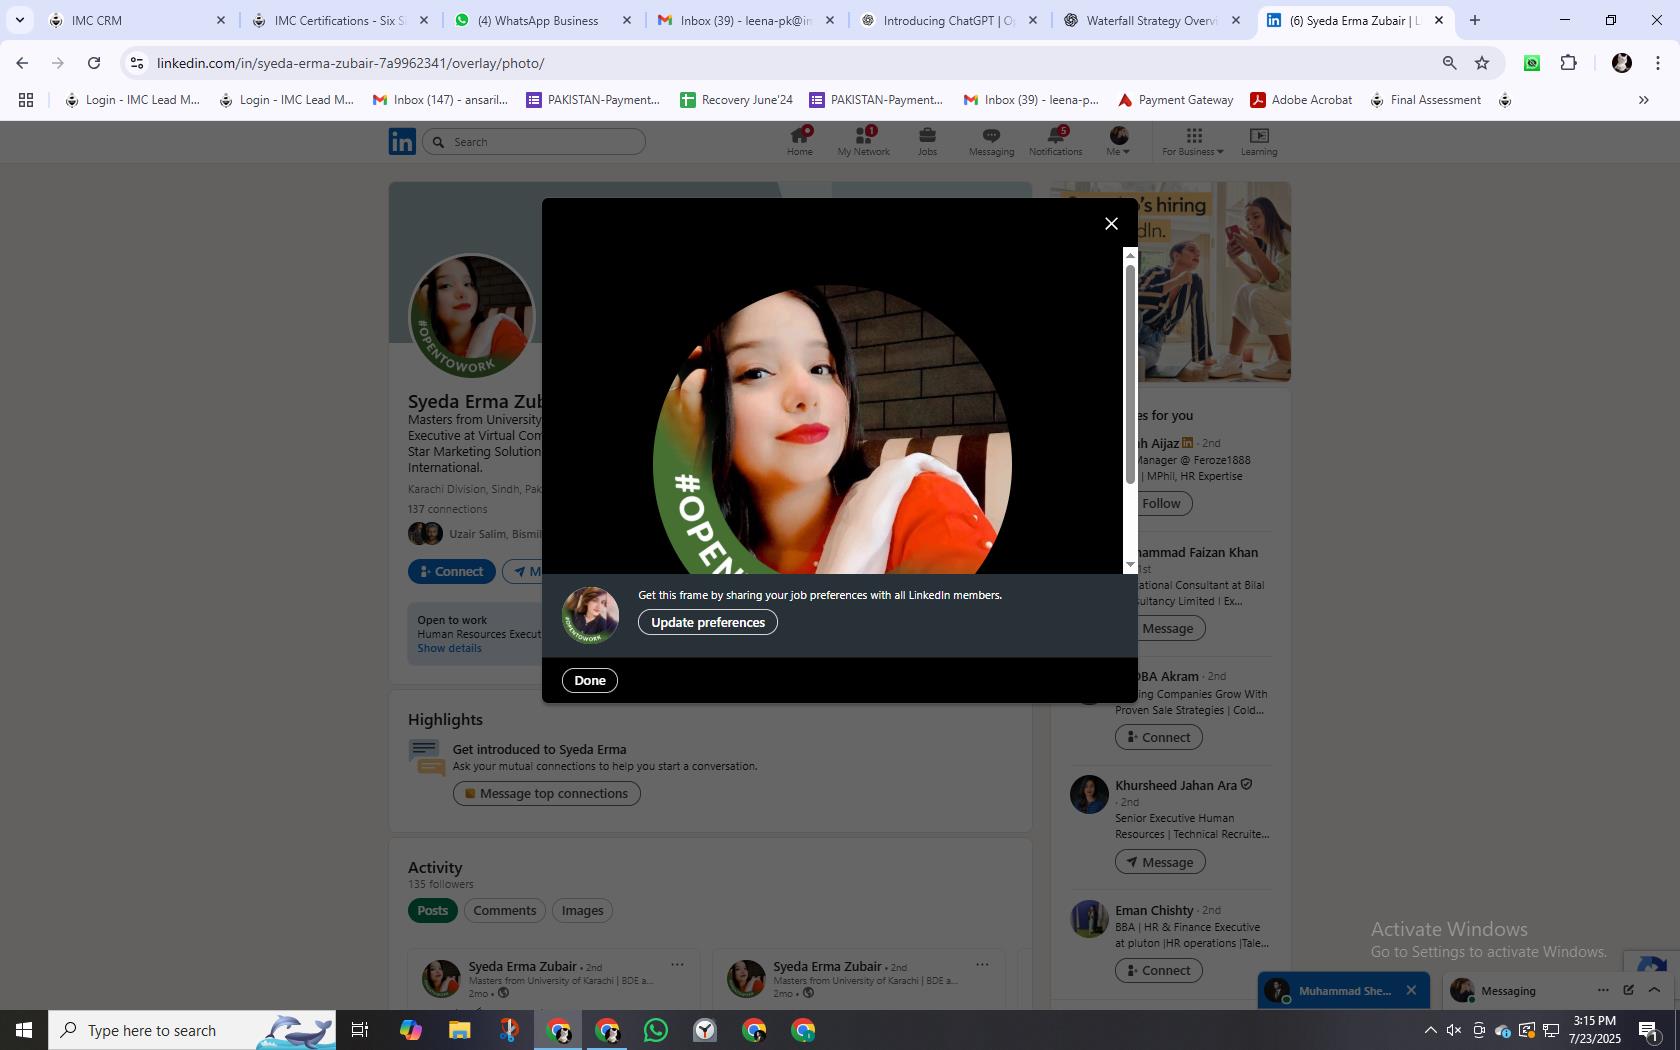Viewport: 1680px width, 1050px height.
Task: Open the Payment Gateway bookmark
Action: (x=1175, y=100)
